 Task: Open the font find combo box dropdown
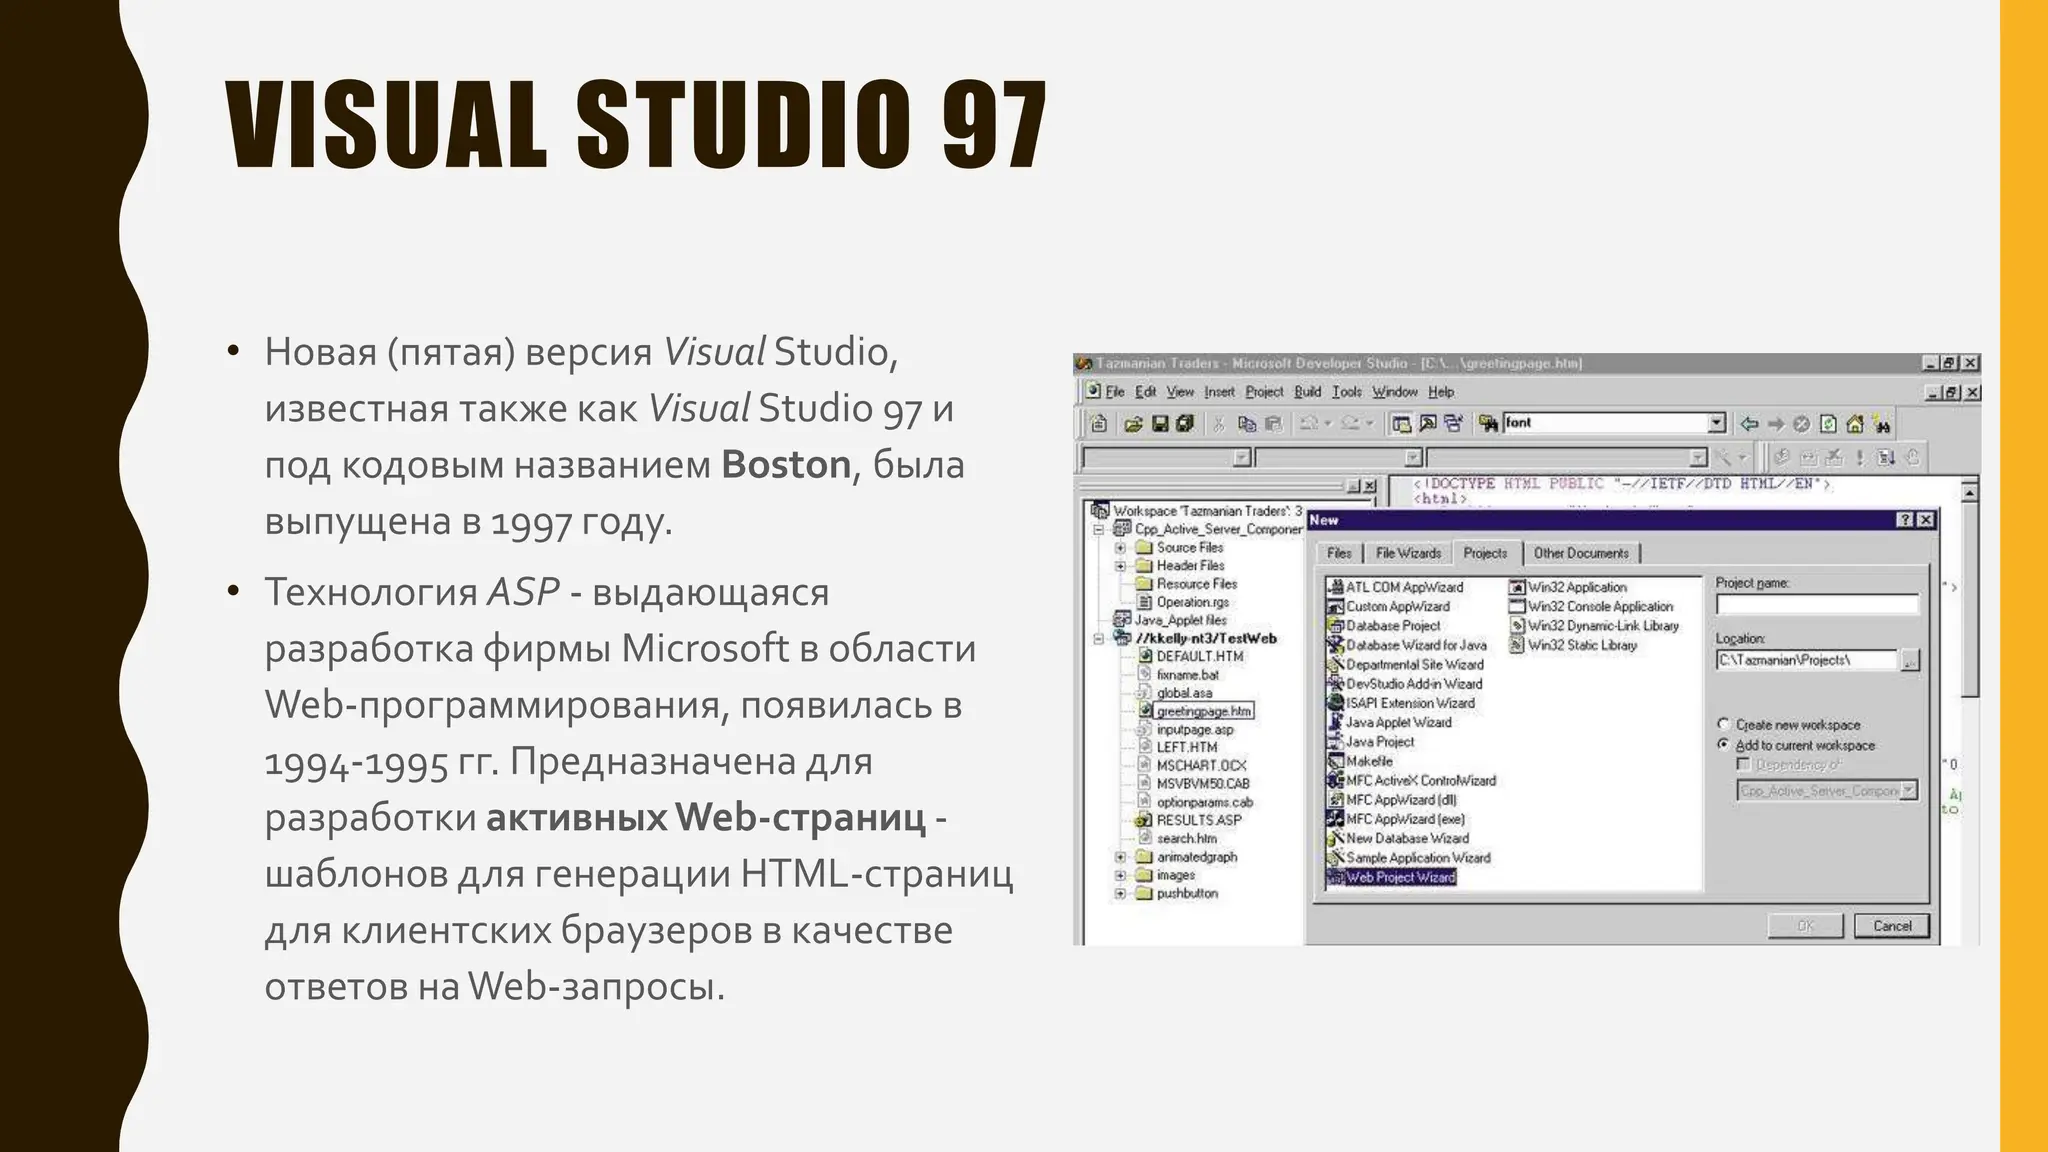(1717, 423)
